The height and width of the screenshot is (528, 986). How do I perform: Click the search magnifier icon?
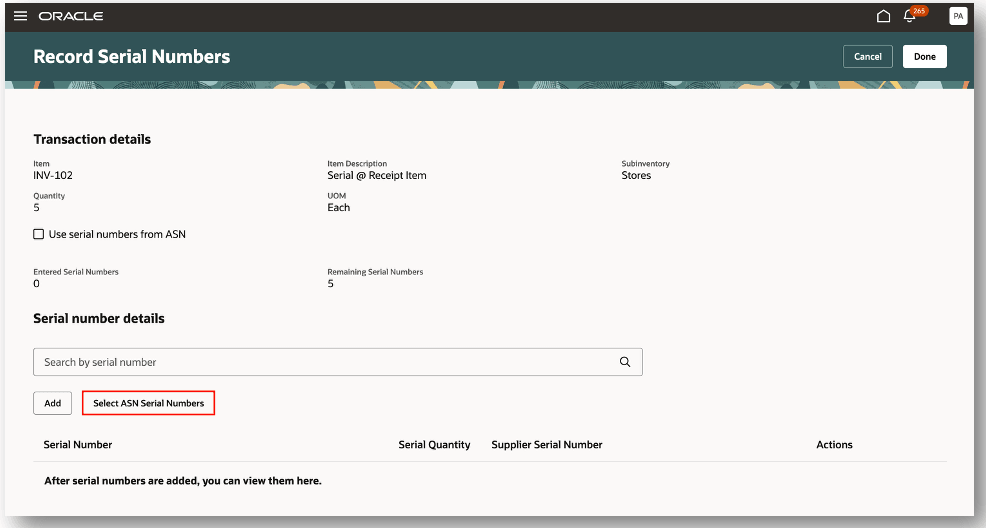click(625, 362)
